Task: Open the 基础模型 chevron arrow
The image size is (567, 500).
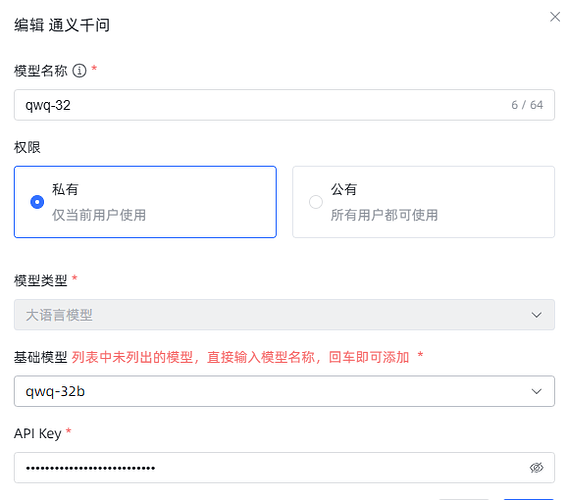Action: pyautogui.click(x=536, y=391)
